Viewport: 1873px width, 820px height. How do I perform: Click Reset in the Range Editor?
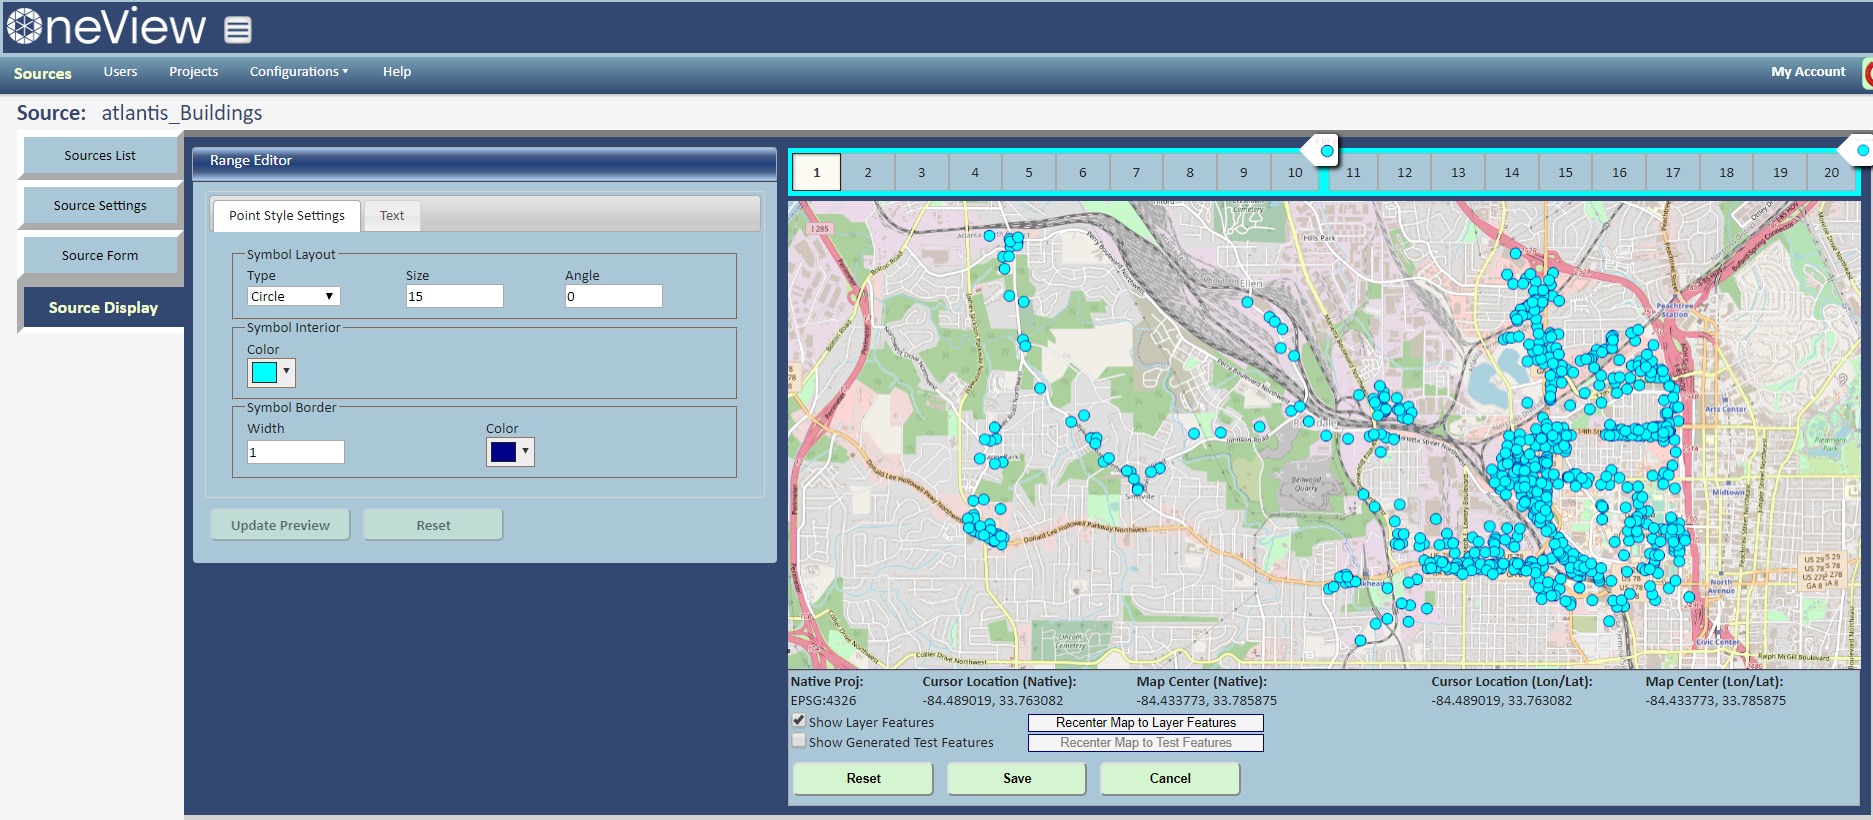click(x=433, y=525)
